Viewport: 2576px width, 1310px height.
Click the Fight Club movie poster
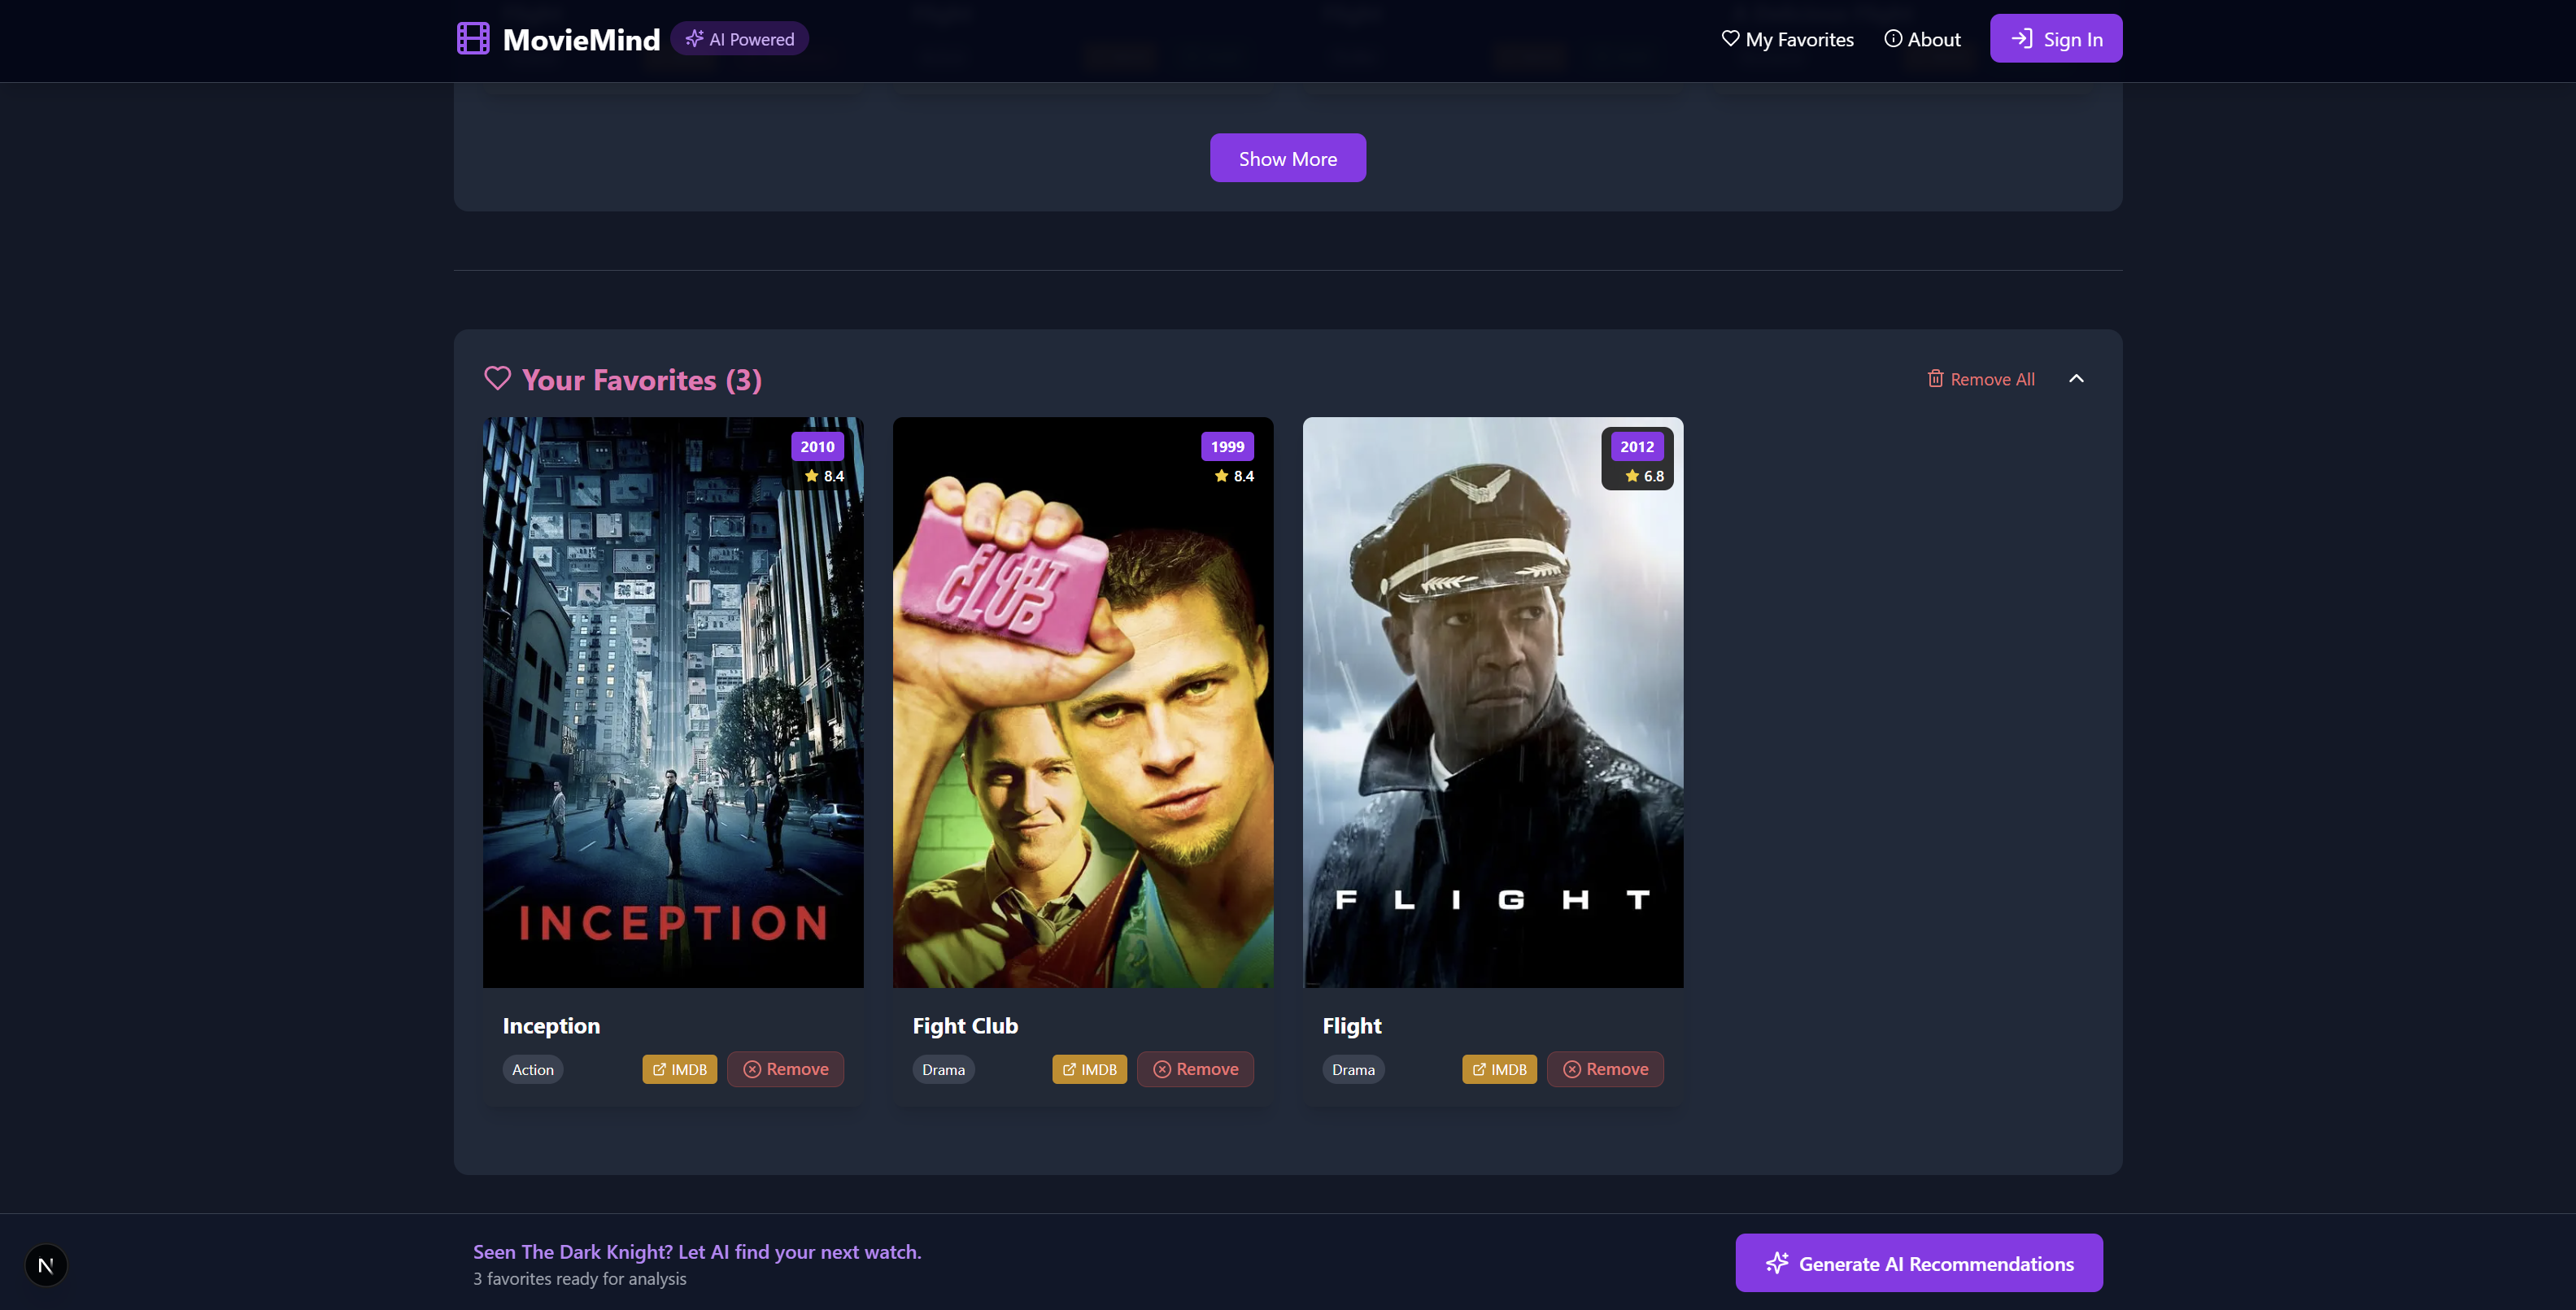coord(1082,702)
